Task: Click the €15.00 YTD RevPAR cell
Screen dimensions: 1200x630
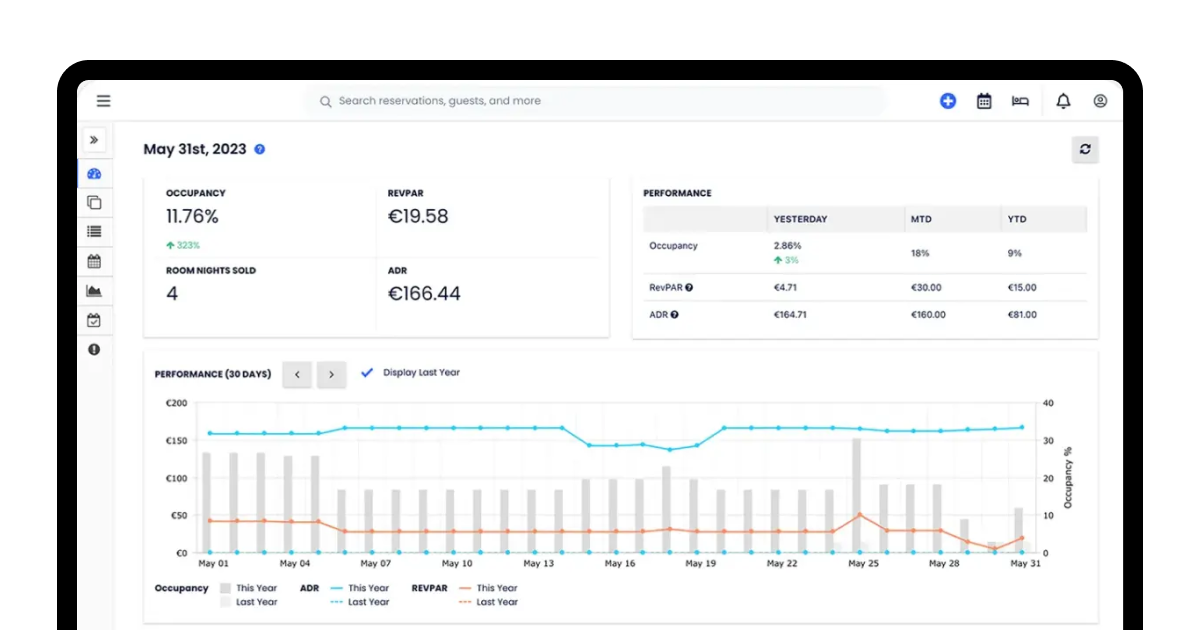Action: (1022, 287)
